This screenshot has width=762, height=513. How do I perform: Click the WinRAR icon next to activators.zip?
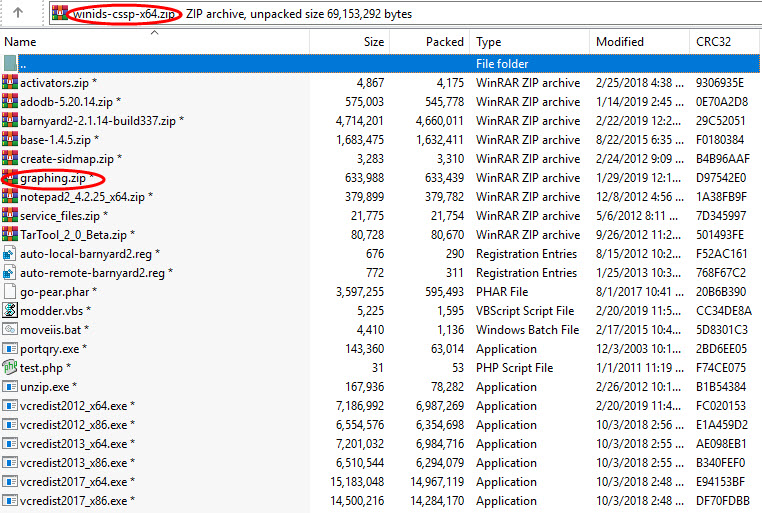[10, 83]
